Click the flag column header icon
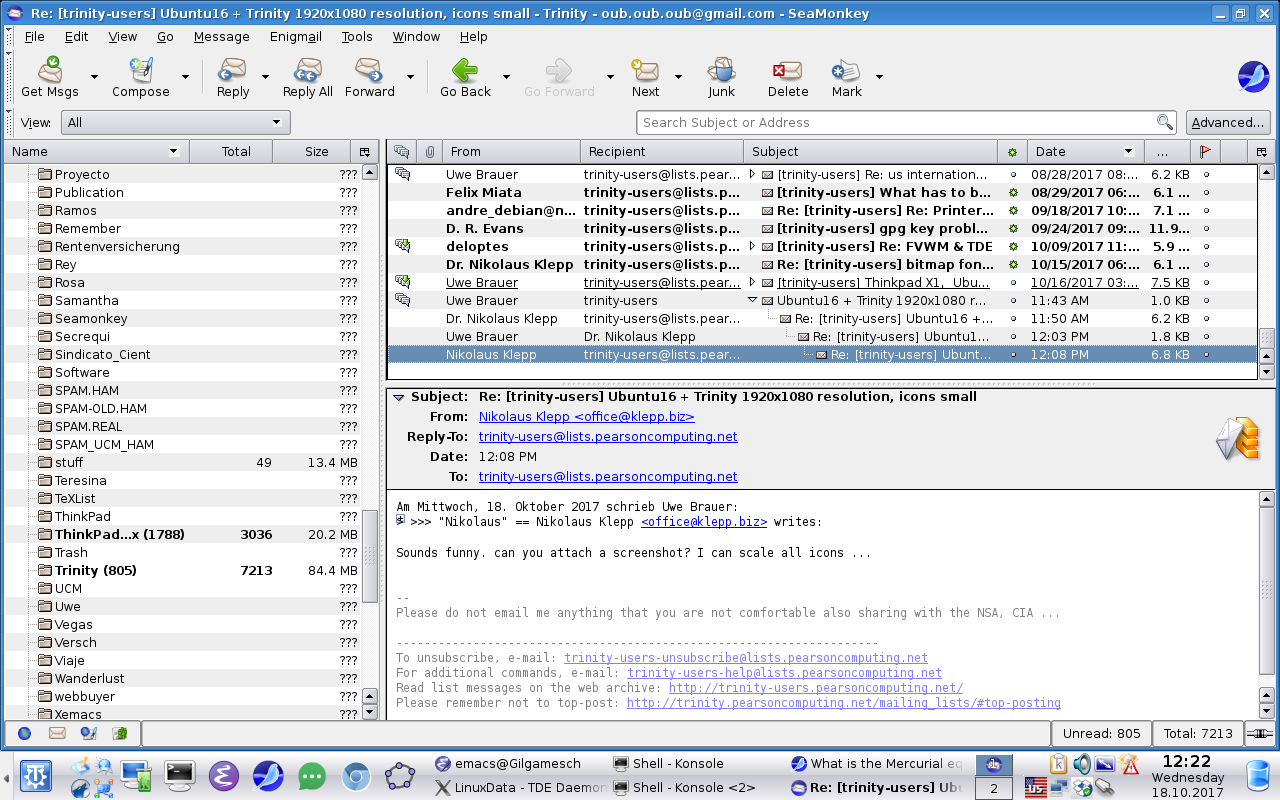This screenshot has width=1280, height=800. click(1205, 152)
